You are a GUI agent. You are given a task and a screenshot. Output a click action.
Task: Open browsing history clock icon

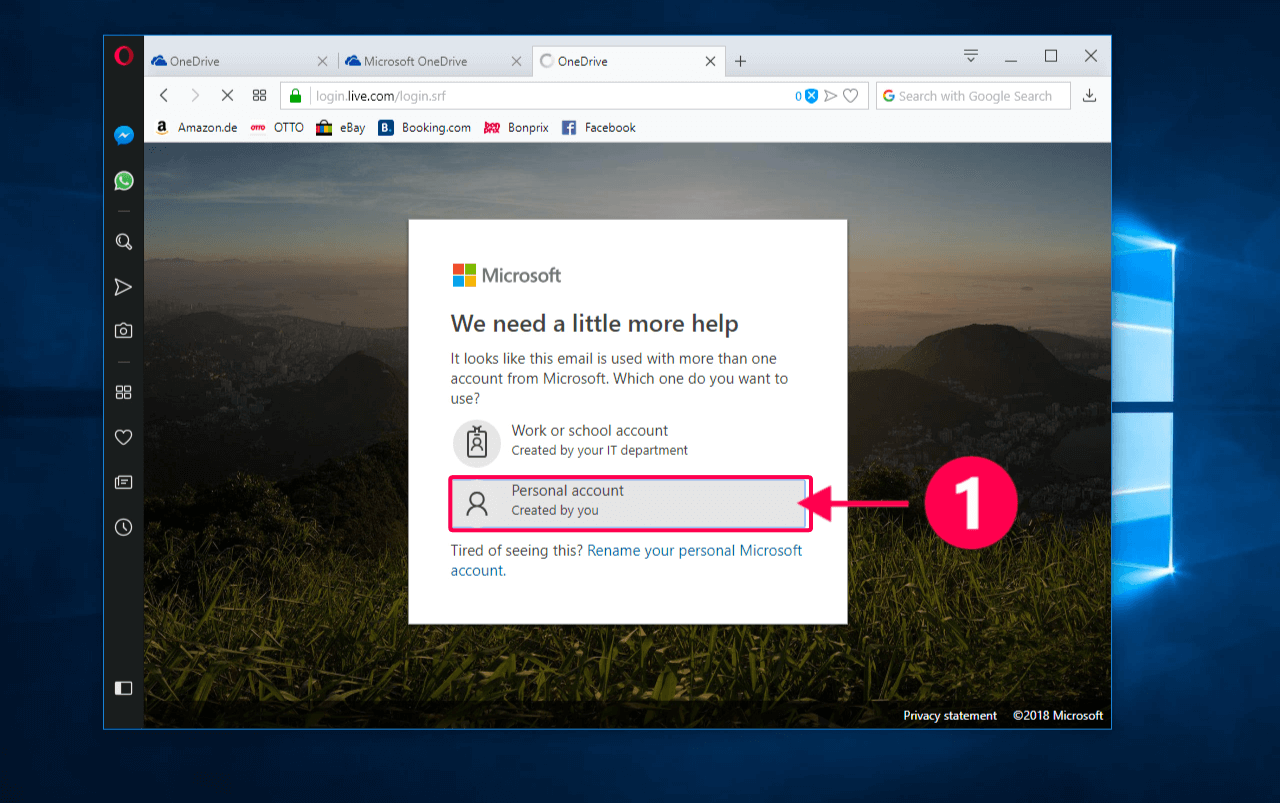(124, 527)
